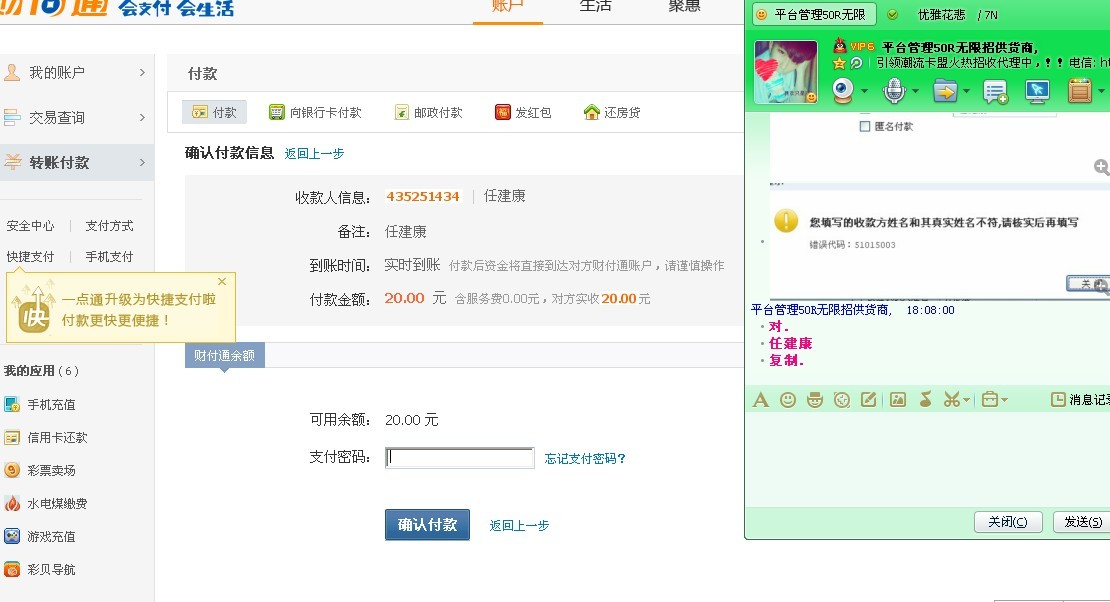Viewport: 1110px width, 602px height.
Task: Click the lottery hall coin icon
Action: coord(12,470)
